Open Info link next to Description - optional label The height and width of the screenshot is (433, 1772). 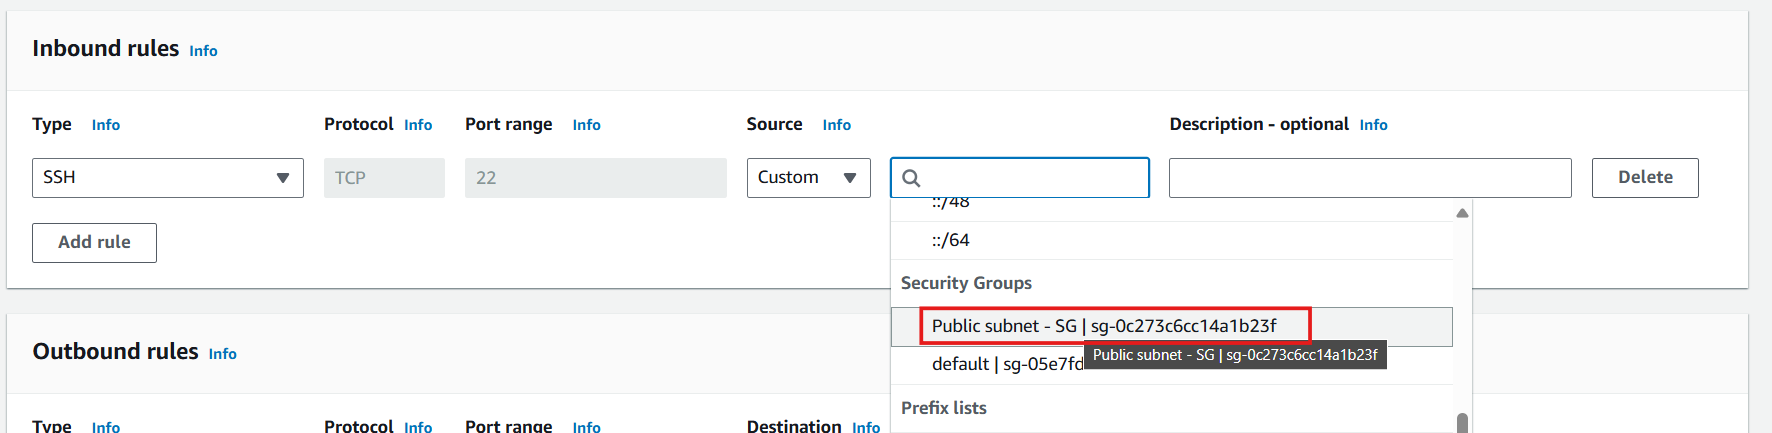pos(1373,125)
